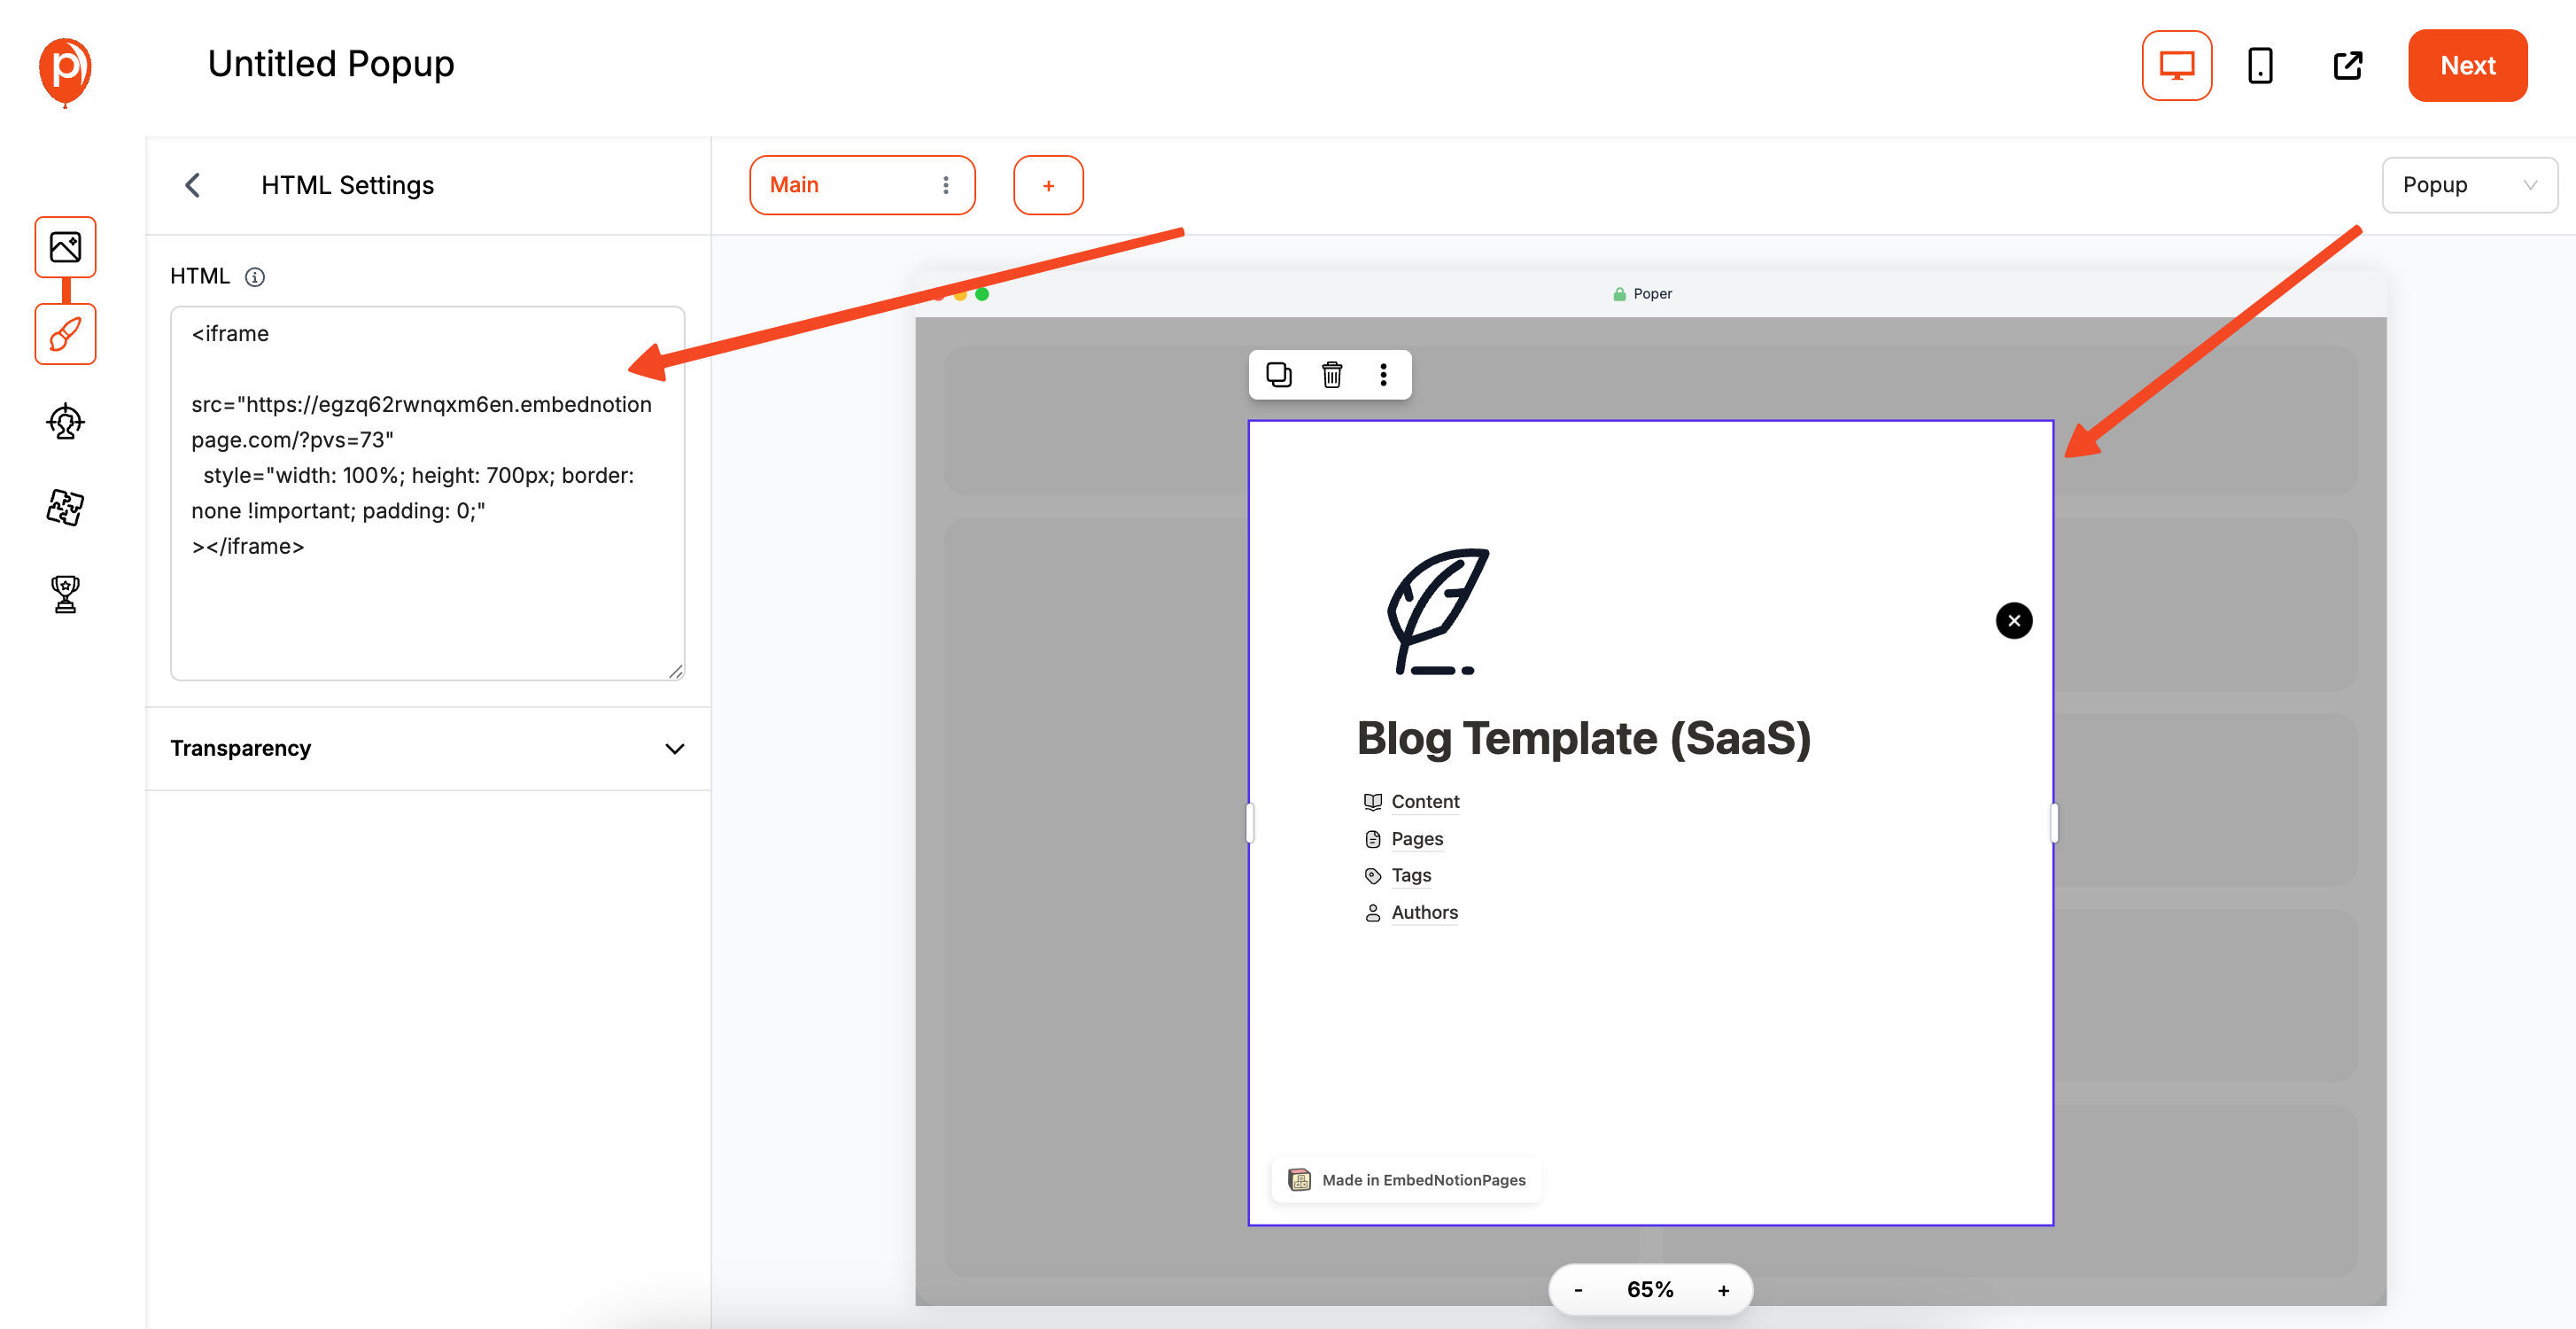Click the Untitled Popup title
The height and width of the screenshot is (1329, 2576).
click(331, 64)
